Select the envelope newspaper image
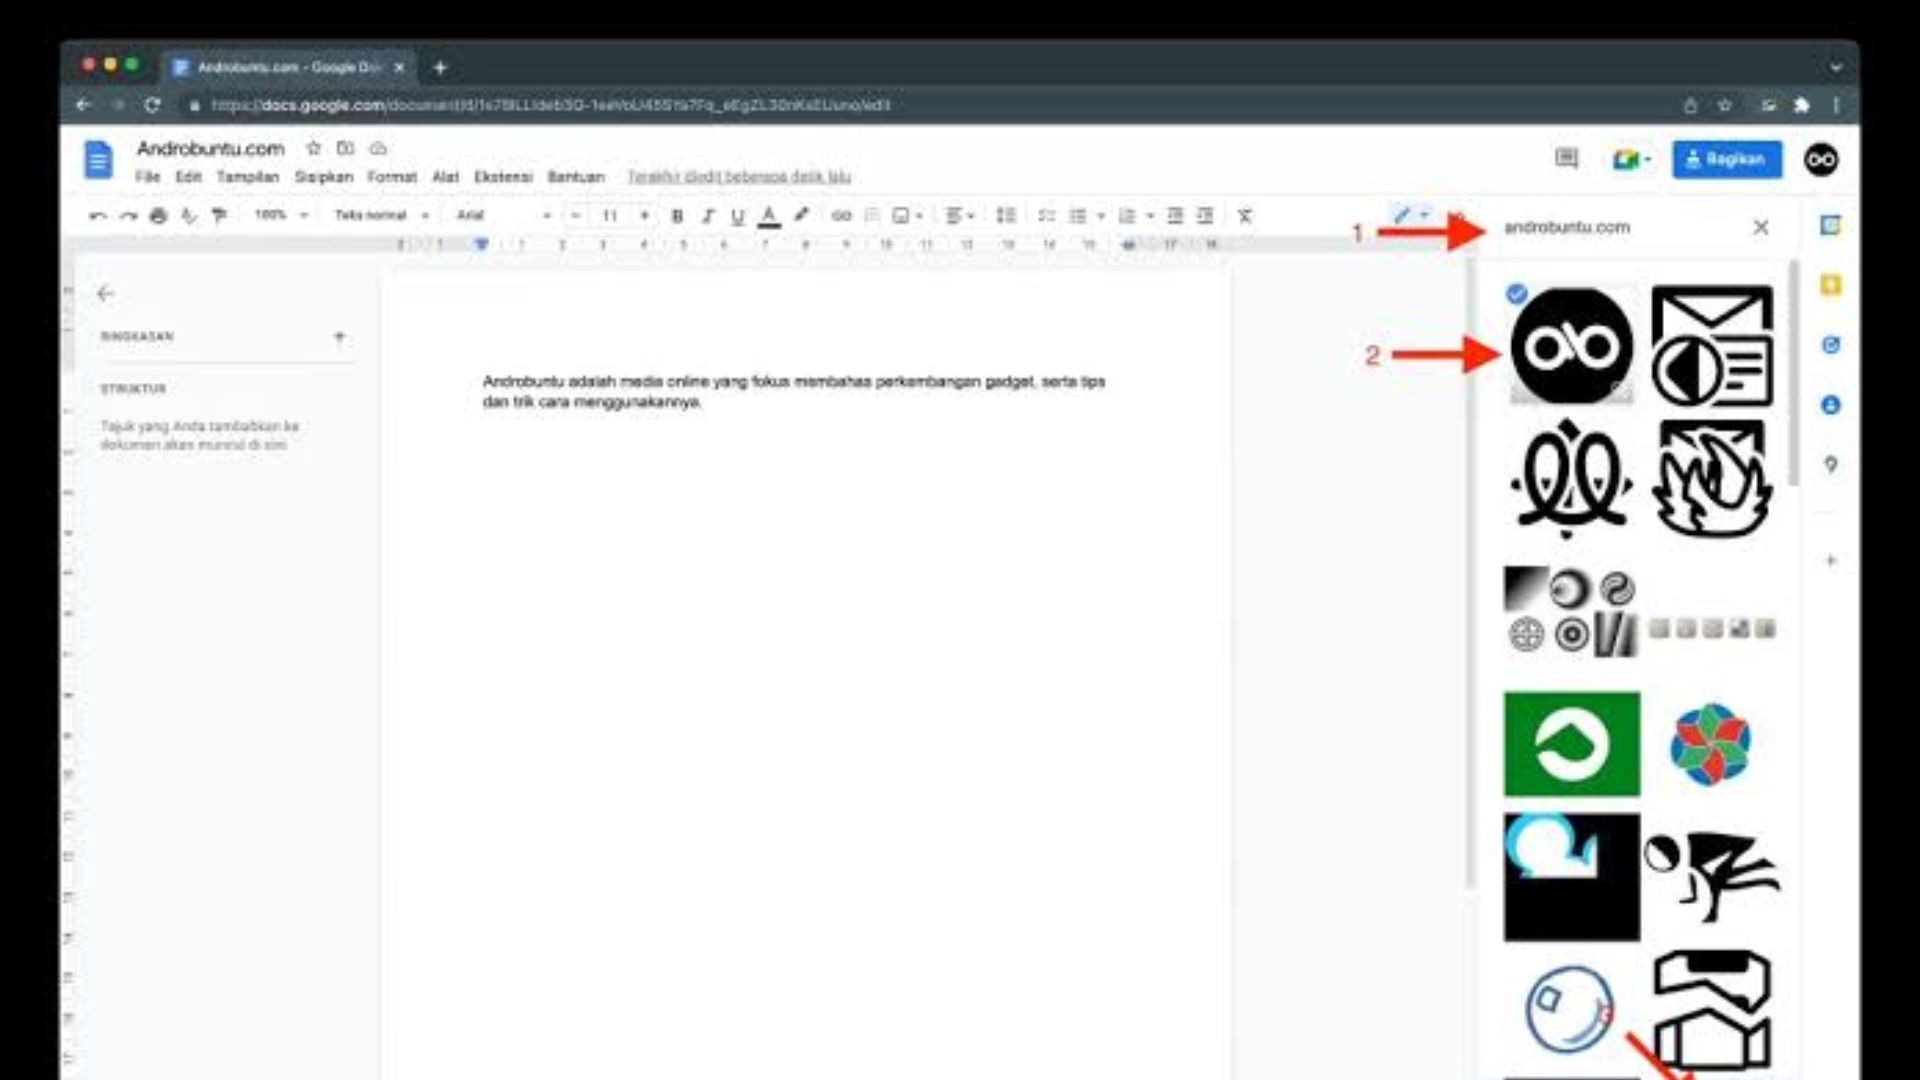The height and width of the screenshot is (1080, 1920). tap(1711, 346)
